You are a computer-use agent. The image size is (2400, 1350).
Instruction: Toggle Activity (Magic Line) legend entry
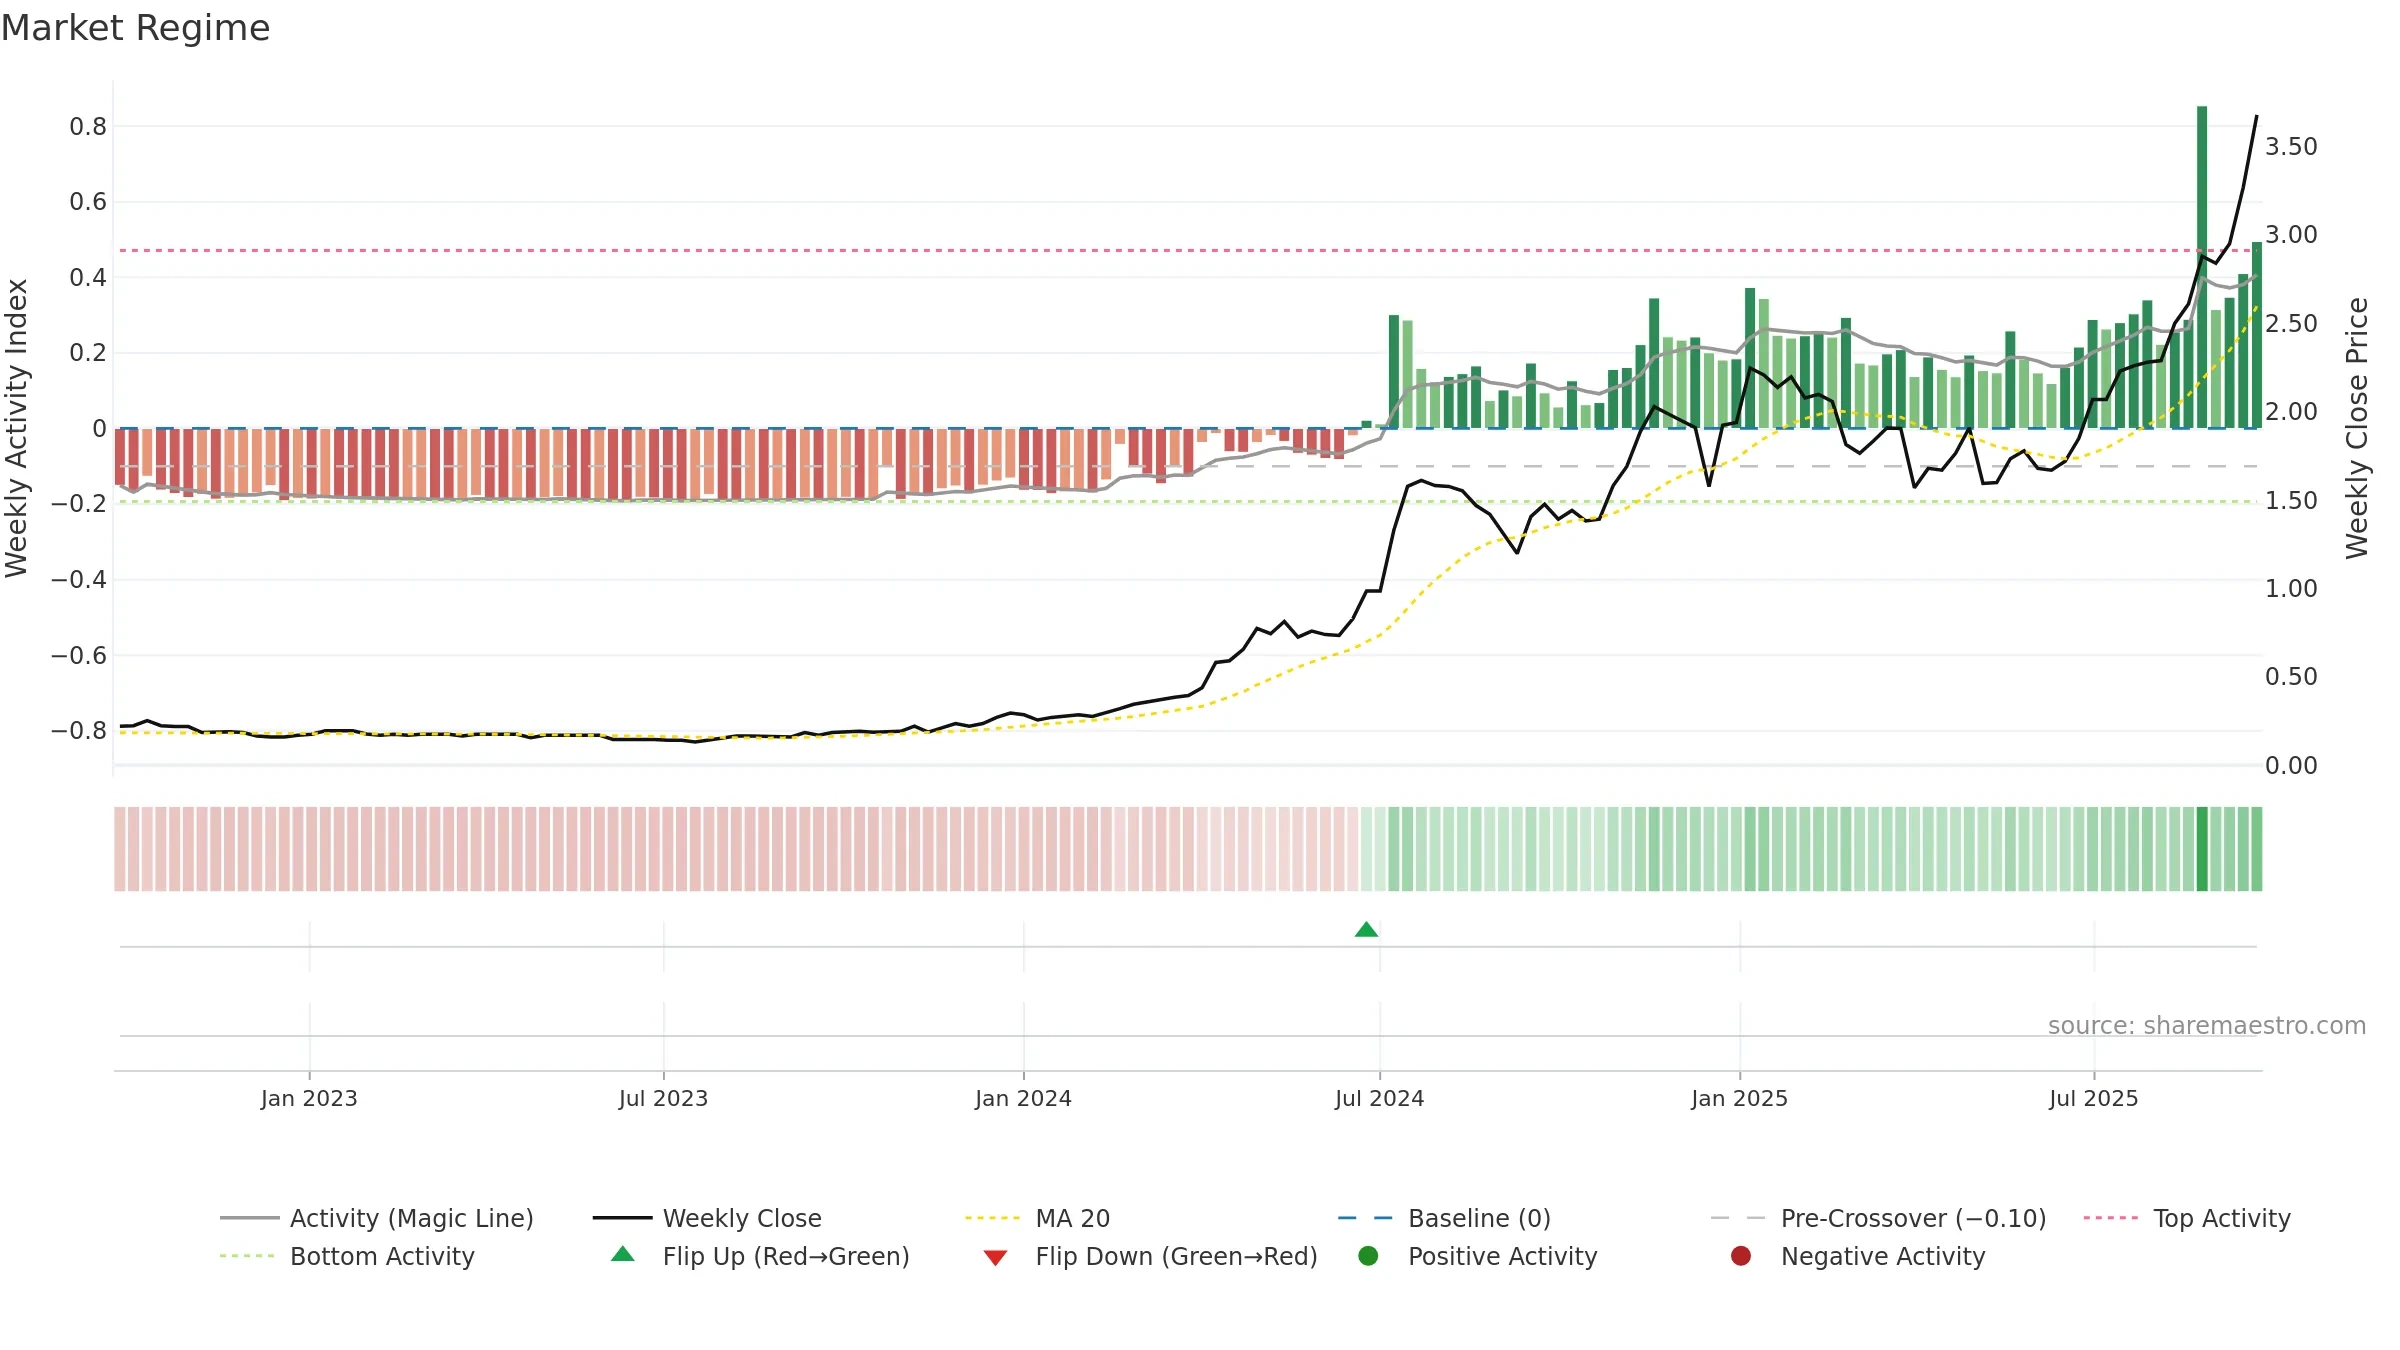tap(377, 1218)
